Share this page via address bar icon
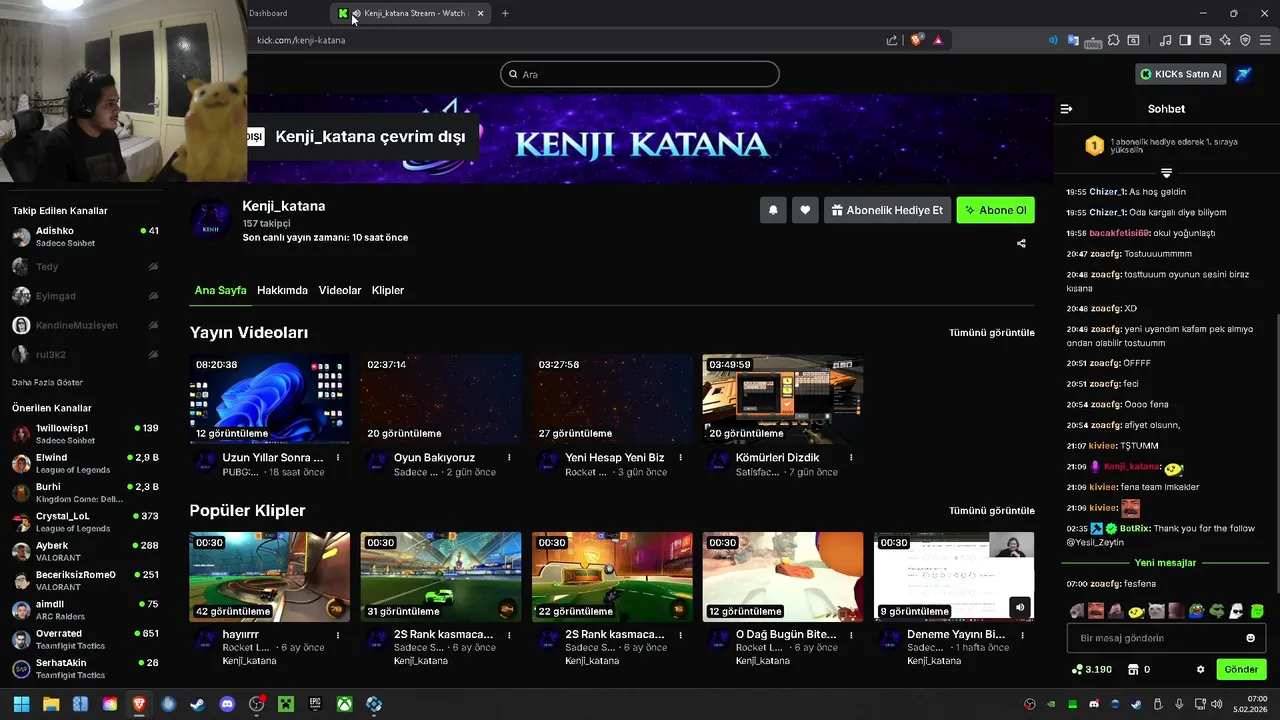The height and width of the screenshot is (720, 1280). [x=891, y=40]
